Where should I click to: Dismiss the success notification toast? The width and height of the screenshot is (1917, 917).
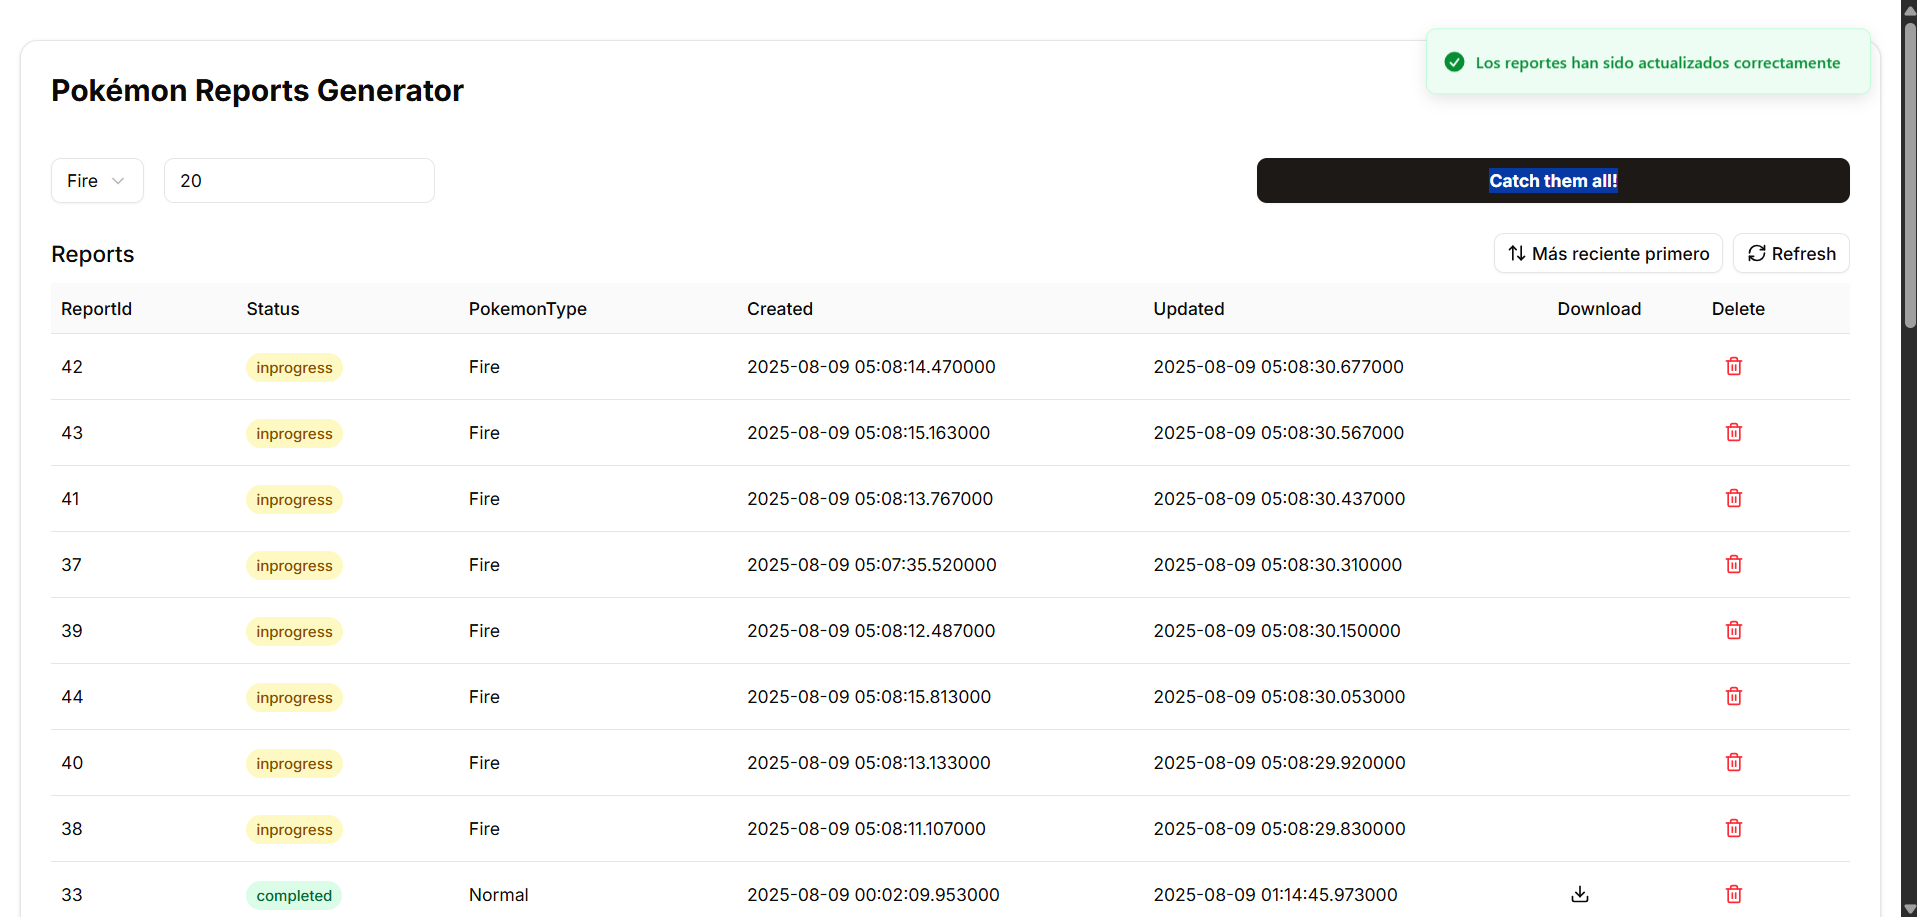tap(1646, 61)
